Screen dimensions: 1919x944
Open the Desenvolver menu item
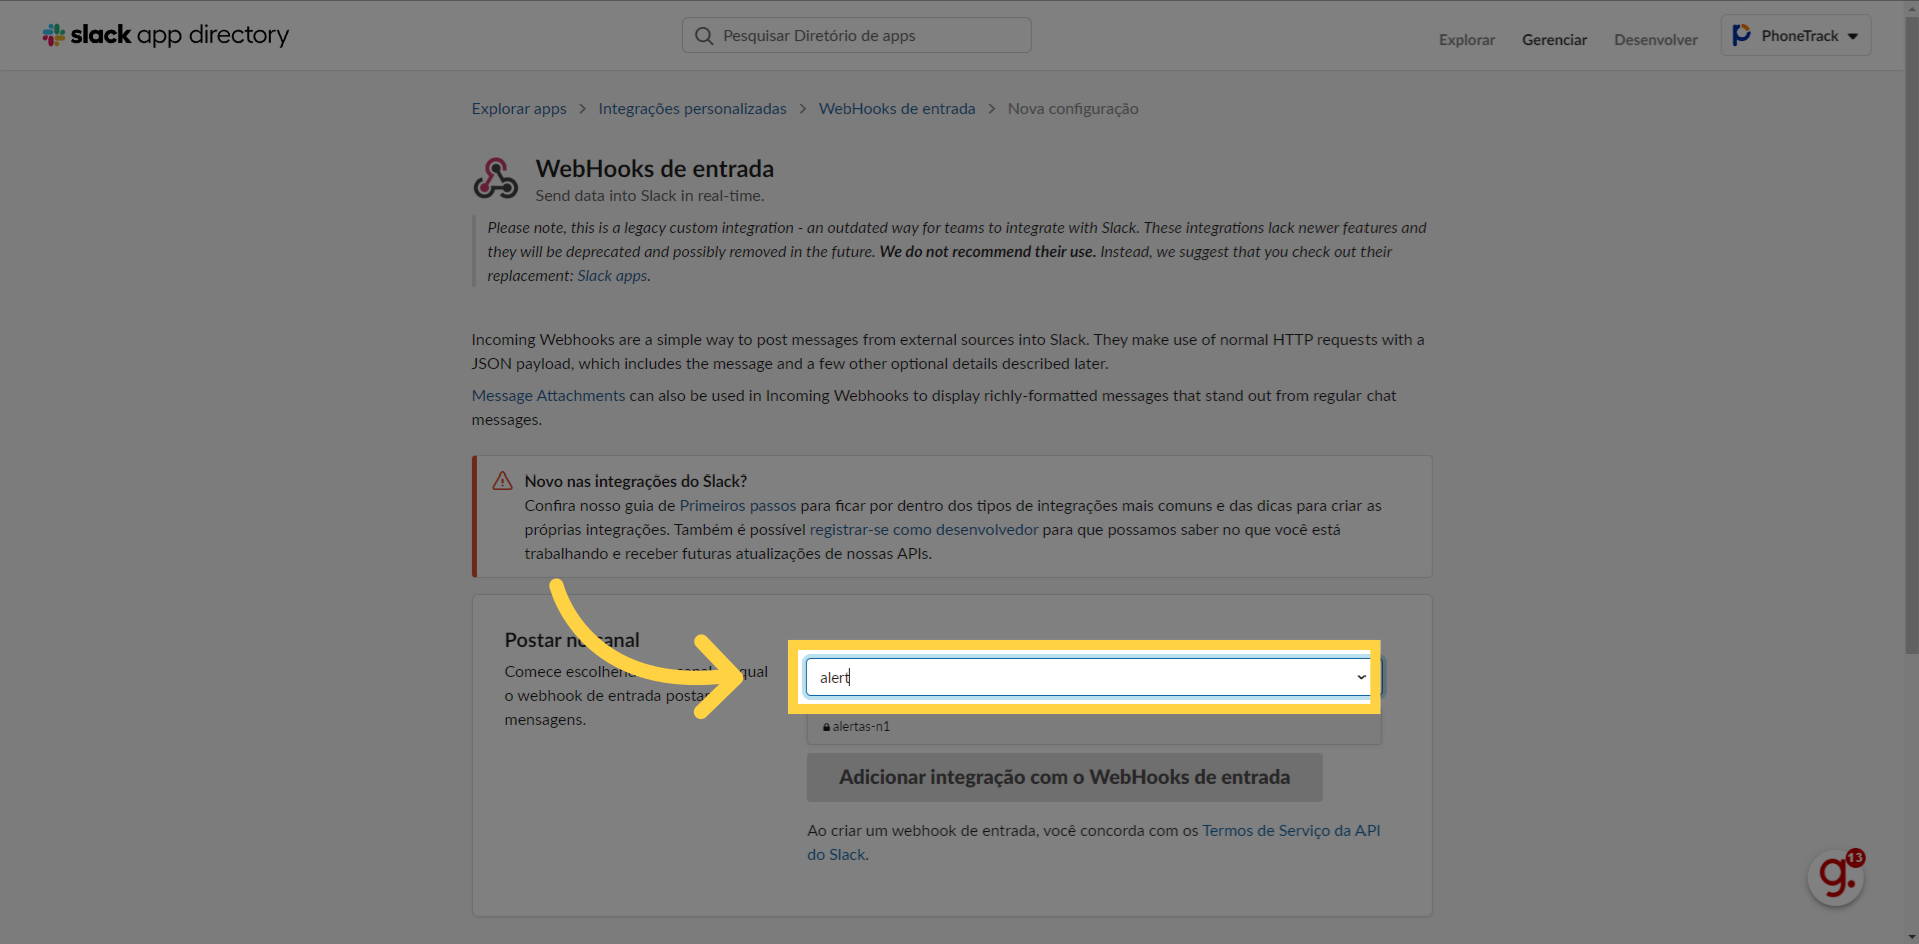tap(1656, 40)
